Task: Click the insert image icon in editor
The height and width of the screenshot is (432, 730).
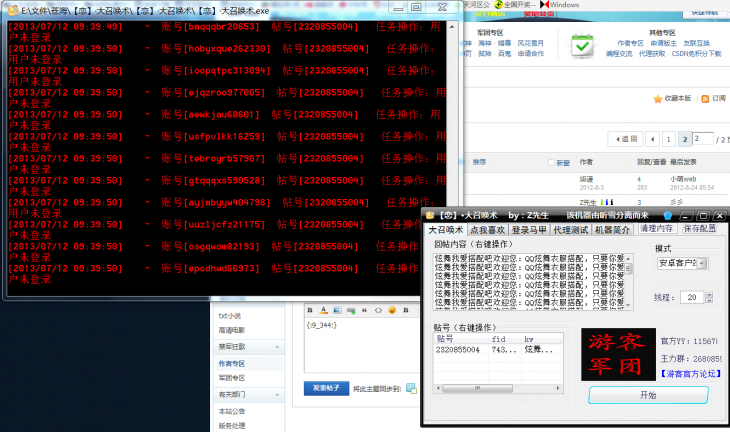Action: pyautogui.click(x=337, y=309)
